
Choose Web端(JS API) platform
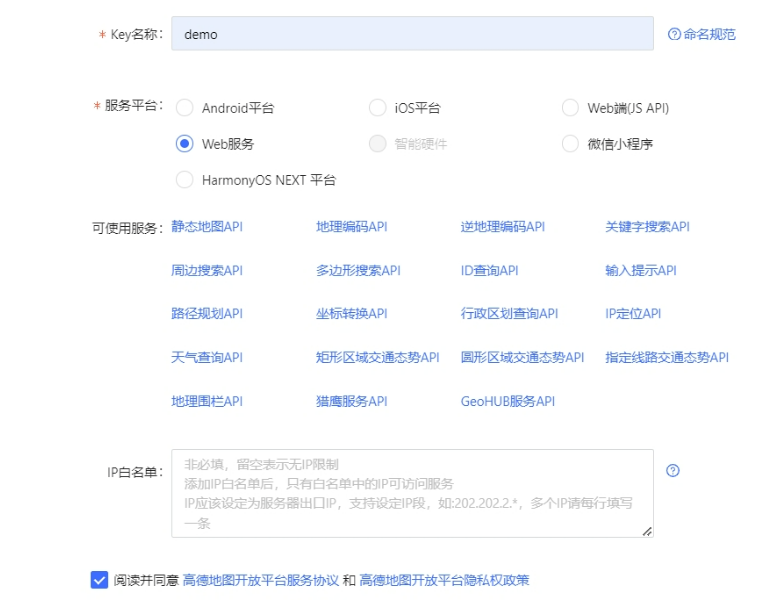[x=570, y=108]
